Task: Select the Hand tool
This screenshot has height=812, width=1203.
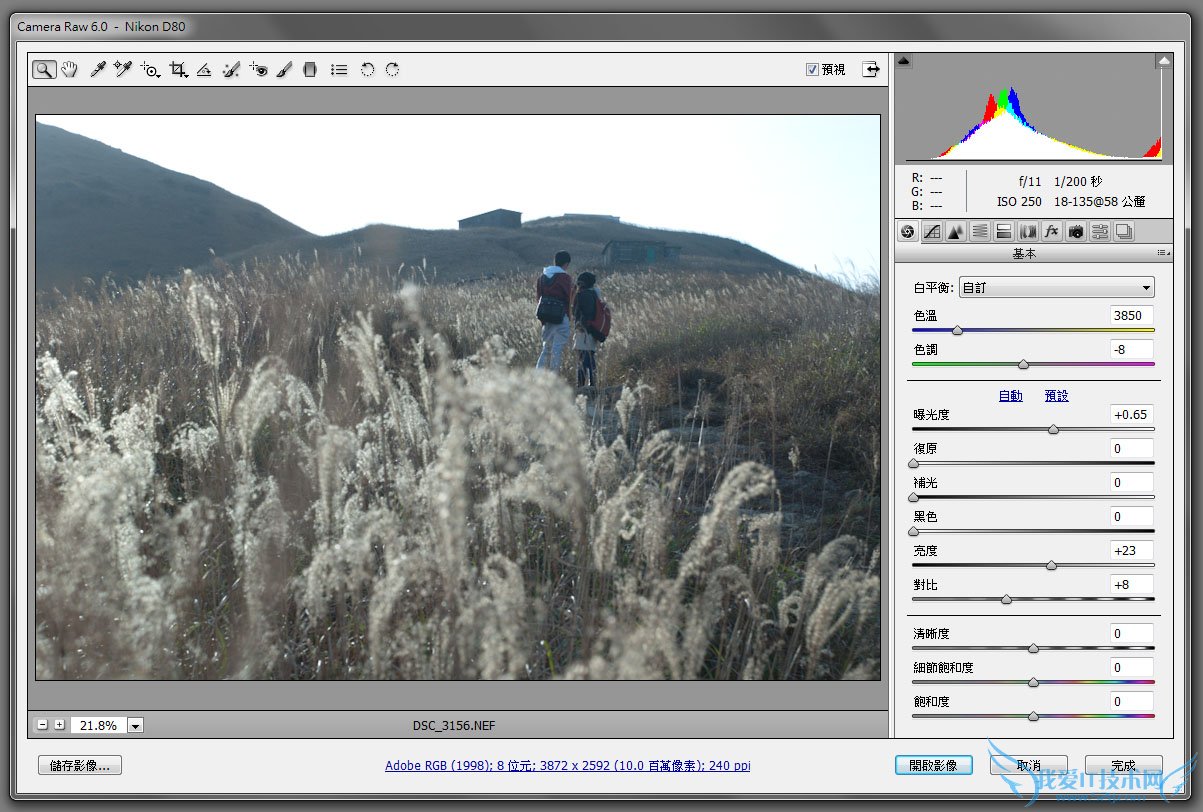Action: (69, 69)
